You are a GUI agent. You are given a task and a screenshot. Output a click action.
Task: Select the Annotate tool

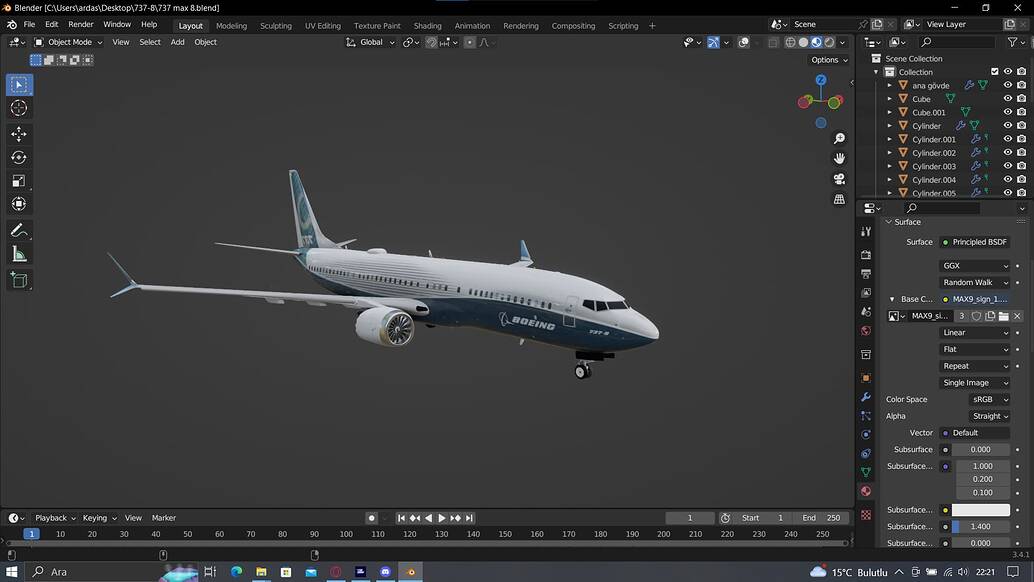[x=18, y=230]
